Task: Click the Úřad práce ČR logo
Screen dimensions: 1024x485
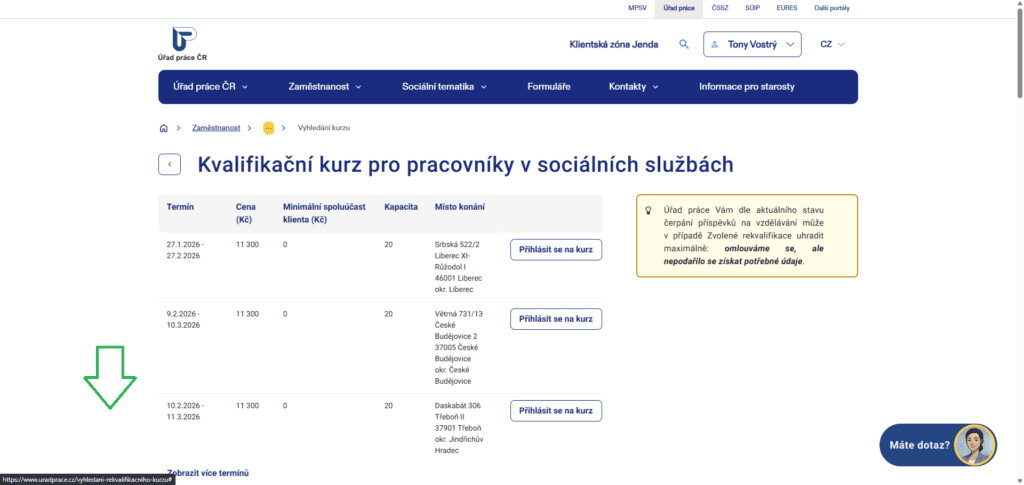Action: (x=183, y=44)
